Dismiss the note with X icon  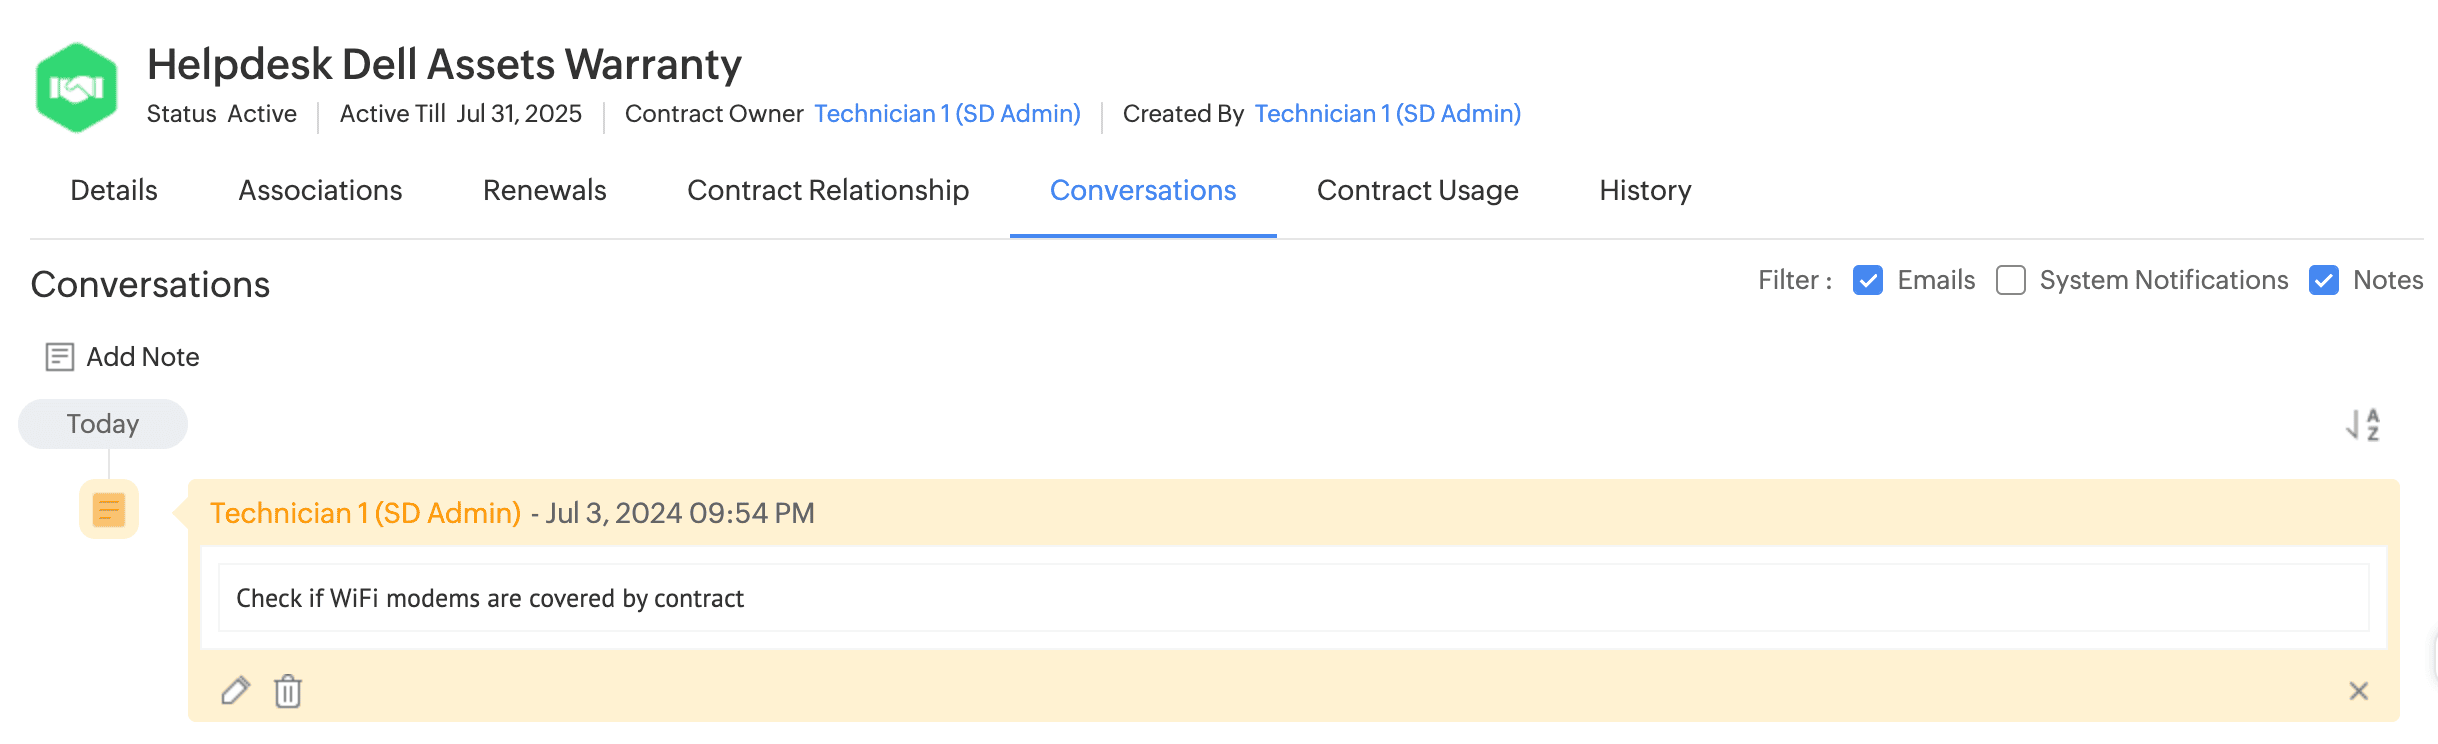2359,691
